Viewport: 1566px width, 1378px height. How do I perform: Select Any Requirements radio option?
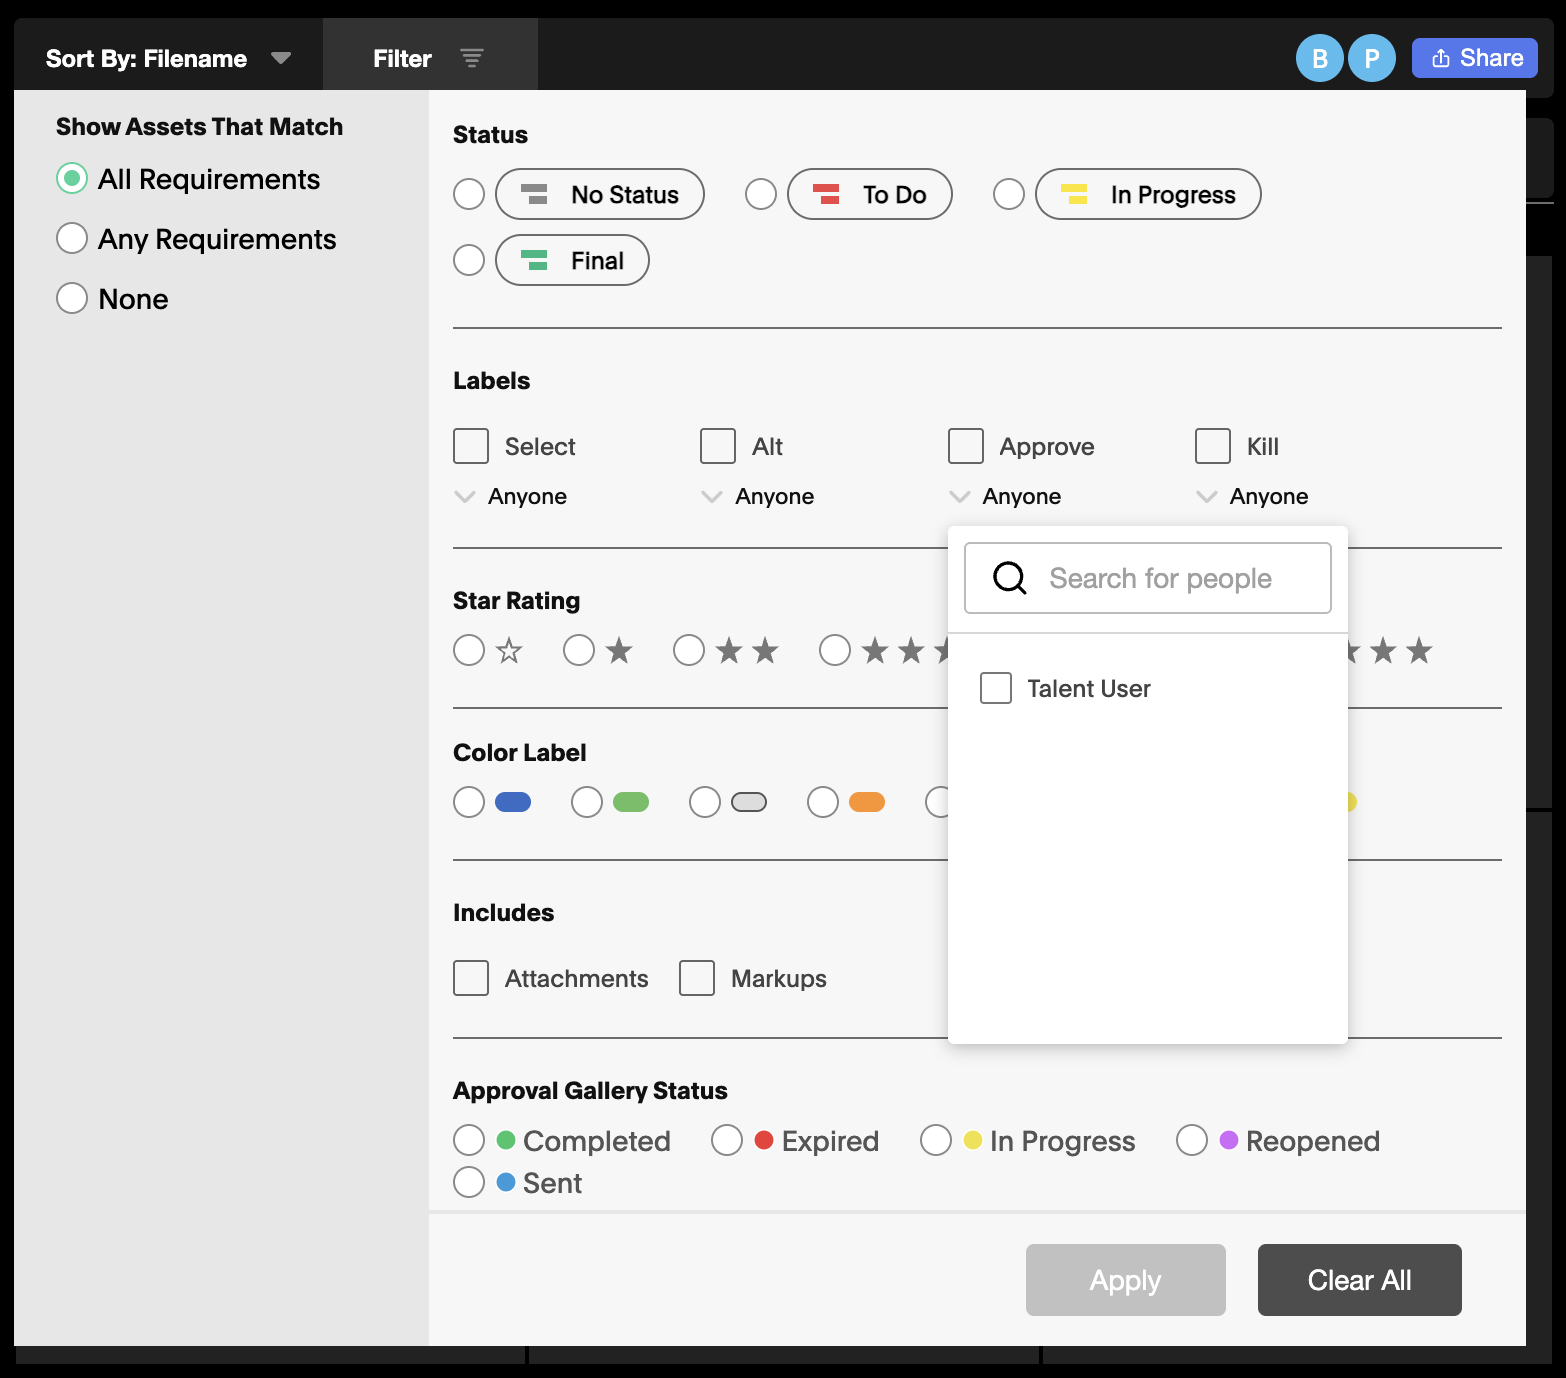click(x=72, y=238)
